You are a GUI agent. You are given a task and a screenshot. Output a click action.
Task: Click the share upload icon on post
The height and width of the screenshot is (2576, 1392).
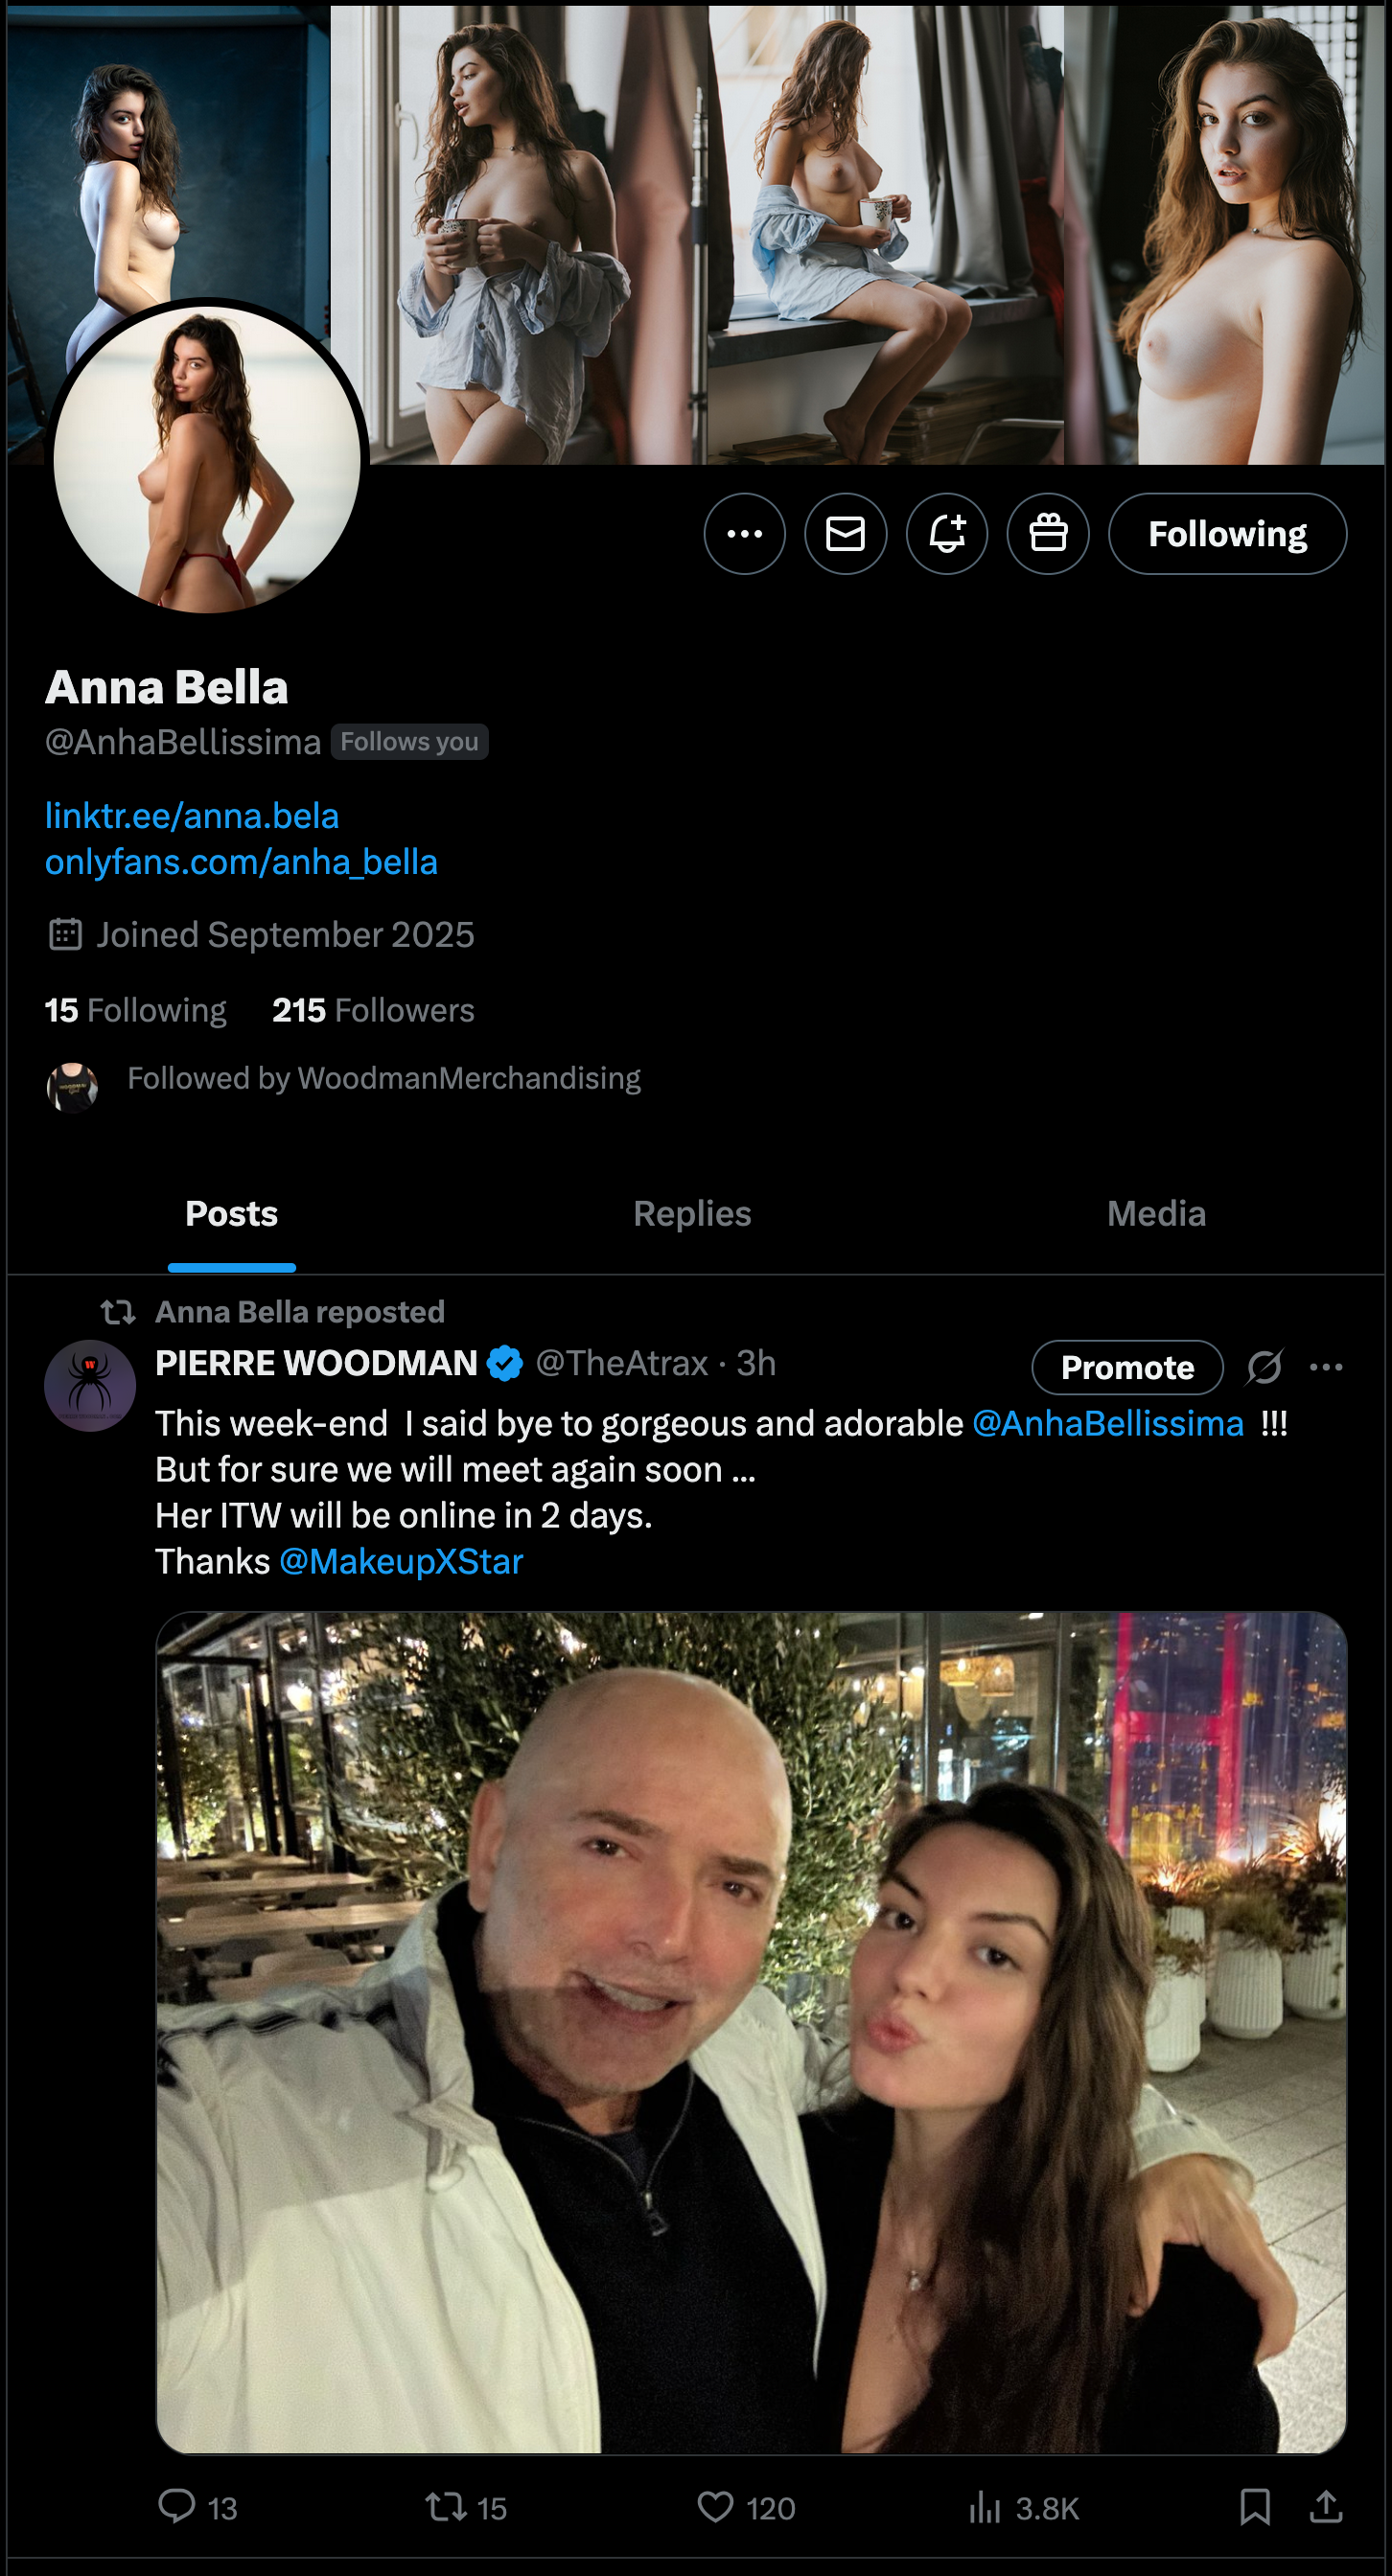point(1325,2506)
